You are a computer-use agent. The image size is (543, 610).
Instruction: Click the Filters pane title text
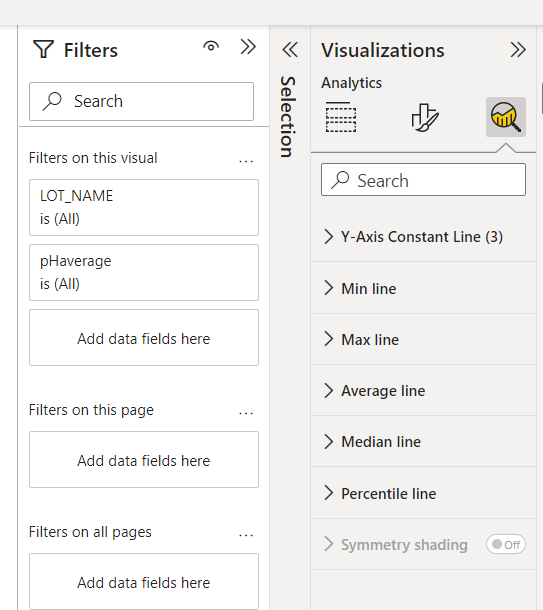coord(91,50)
